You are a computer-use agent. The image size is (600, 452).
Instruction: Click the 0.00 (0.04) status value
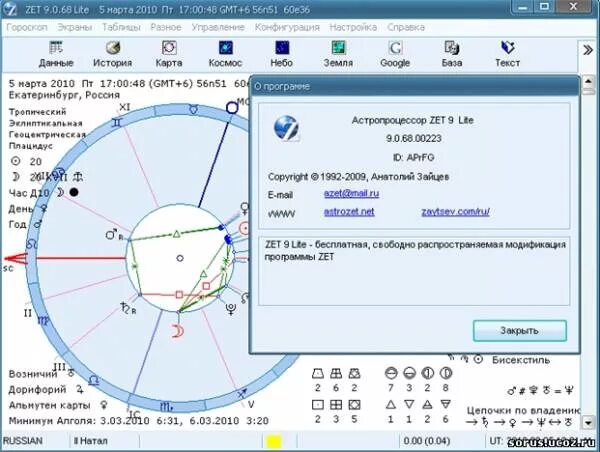427,441
